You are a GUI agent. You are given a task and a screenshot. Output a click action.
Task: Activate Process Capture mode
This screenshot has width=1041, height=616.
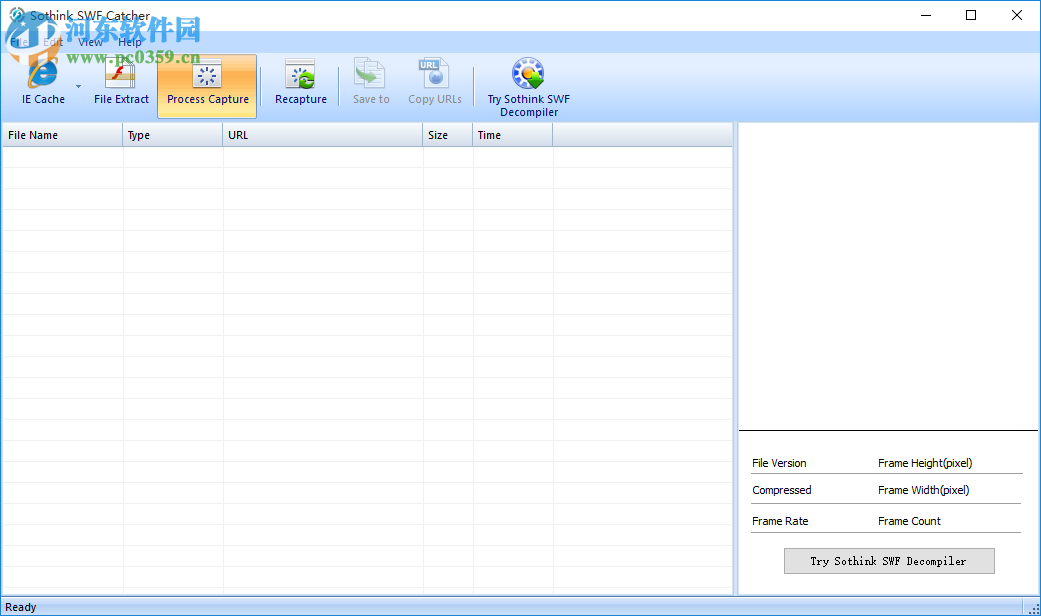207,85
